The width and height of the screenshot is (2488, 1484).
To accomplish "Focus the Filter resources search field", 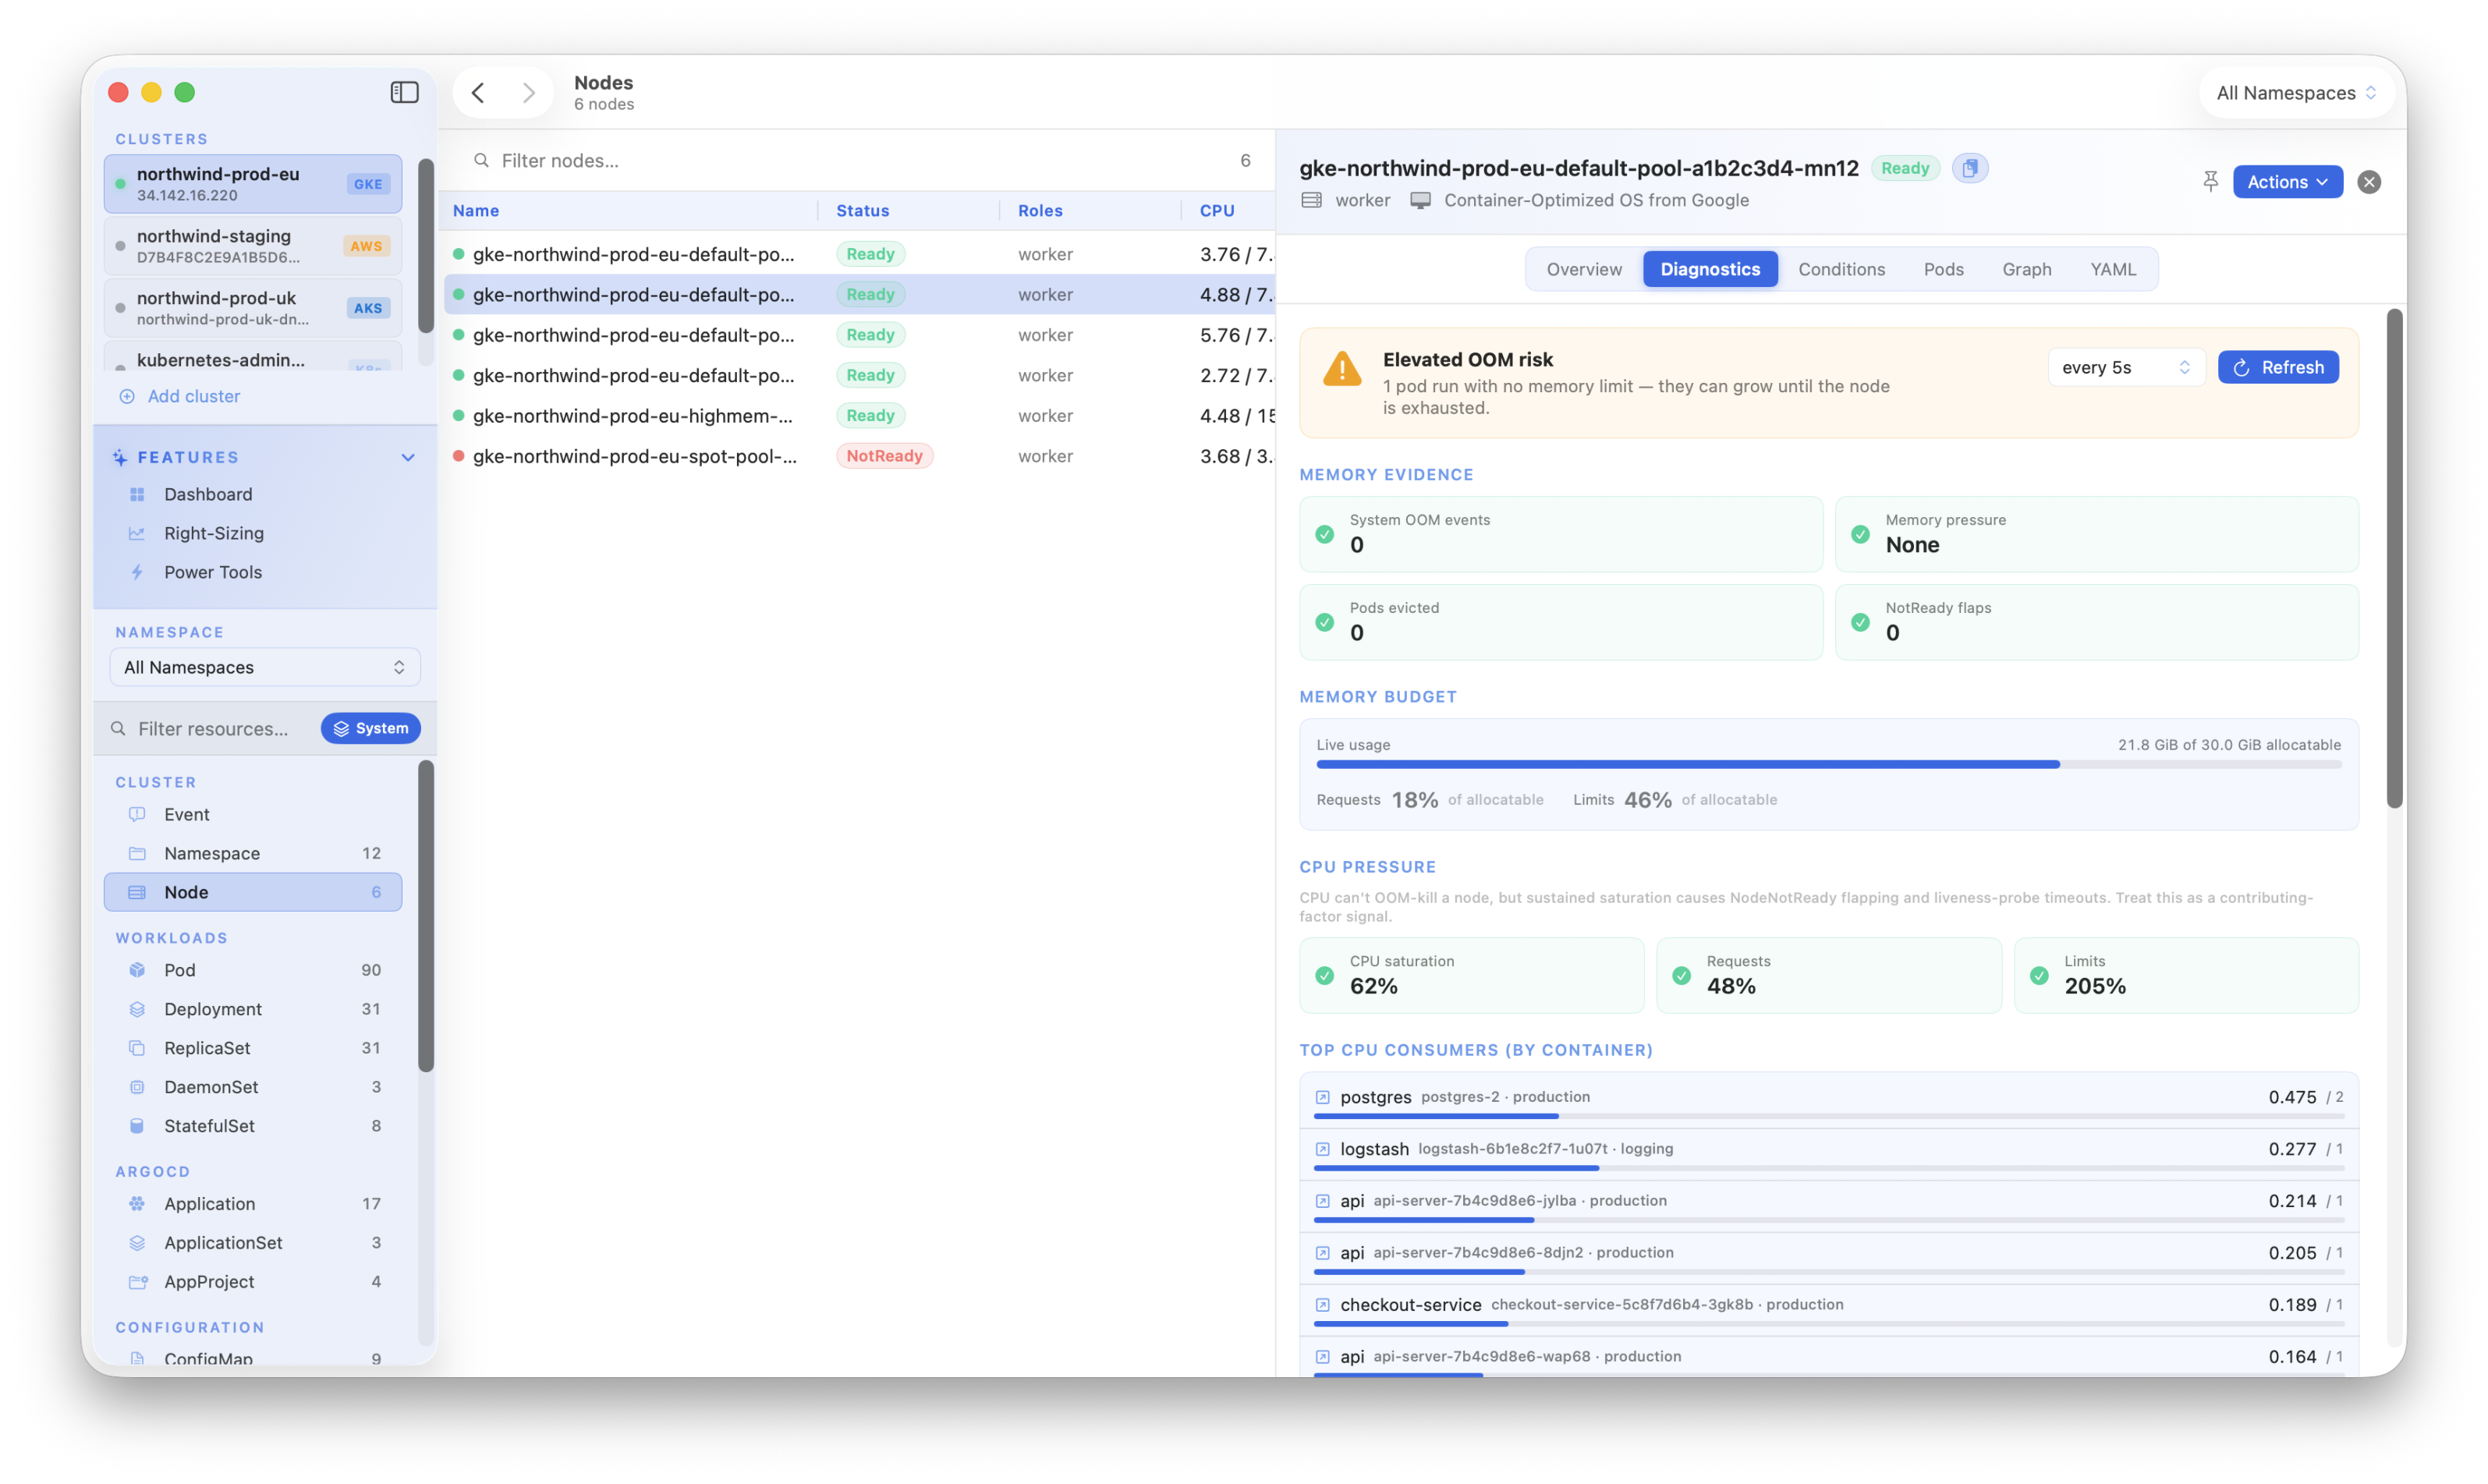I will click(x=212, y=728).
